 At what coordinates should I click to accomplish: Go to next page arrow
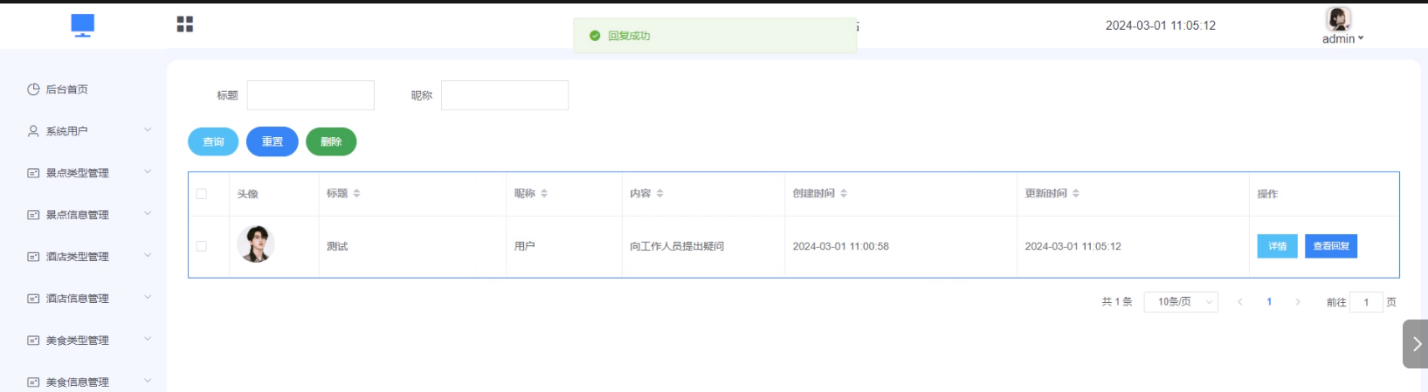pyautogui.click(x=1298, y=301)
